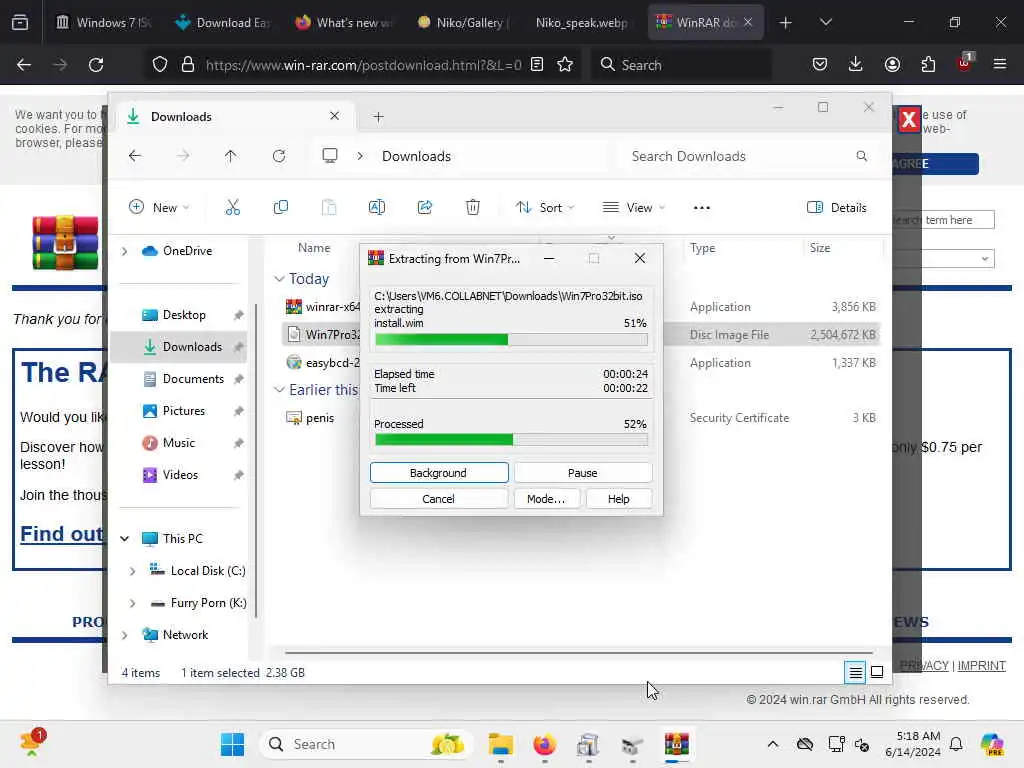
Task: Open the View dropdown menu
Action: (633, 208)
